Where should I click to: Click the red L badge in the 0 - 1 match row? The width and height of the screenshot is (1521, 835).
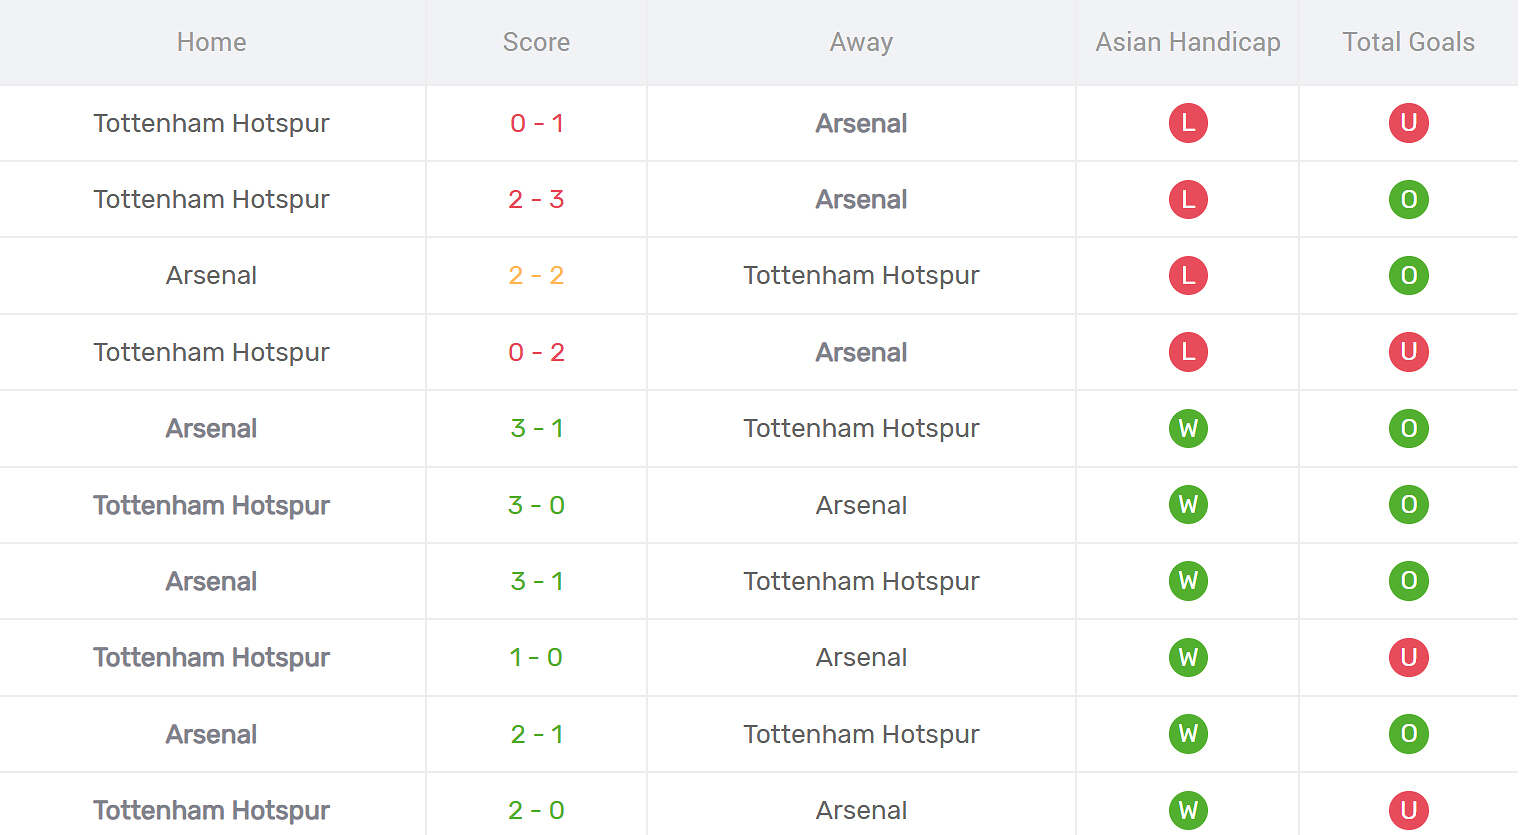click(1188, 123)
